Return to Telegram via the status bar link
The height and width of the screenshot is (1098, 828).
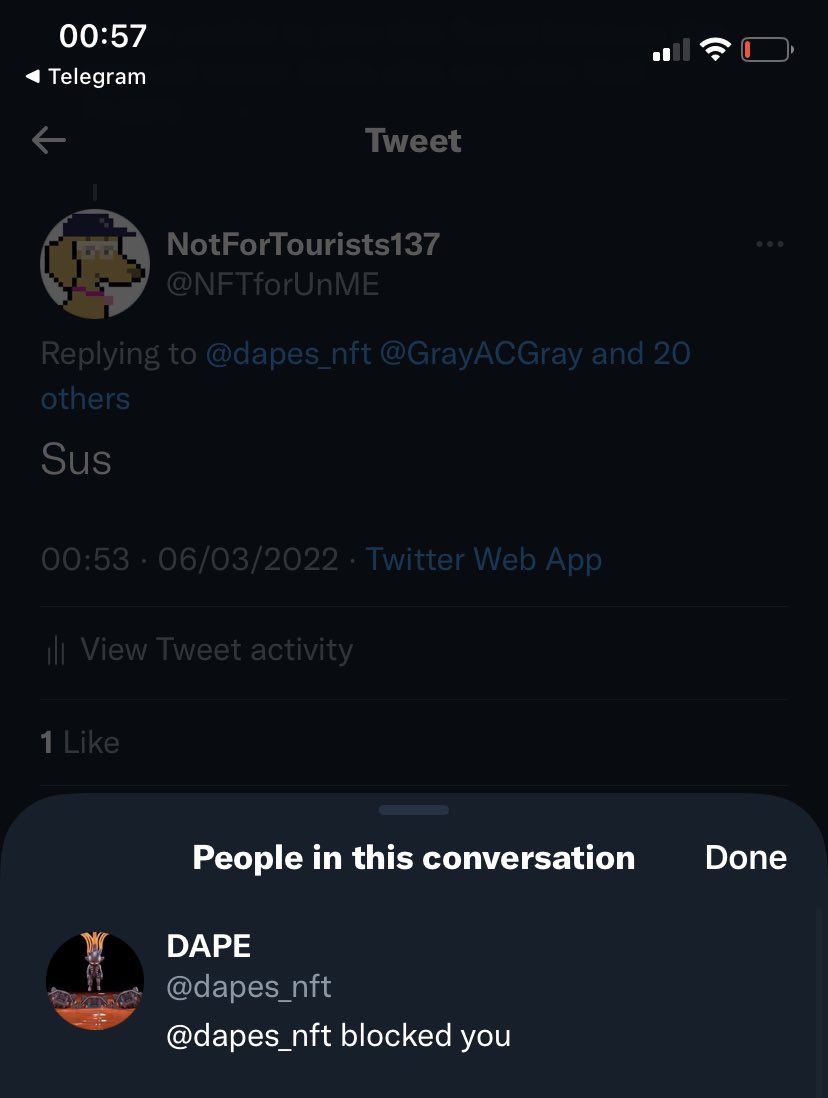pos(86,77)
